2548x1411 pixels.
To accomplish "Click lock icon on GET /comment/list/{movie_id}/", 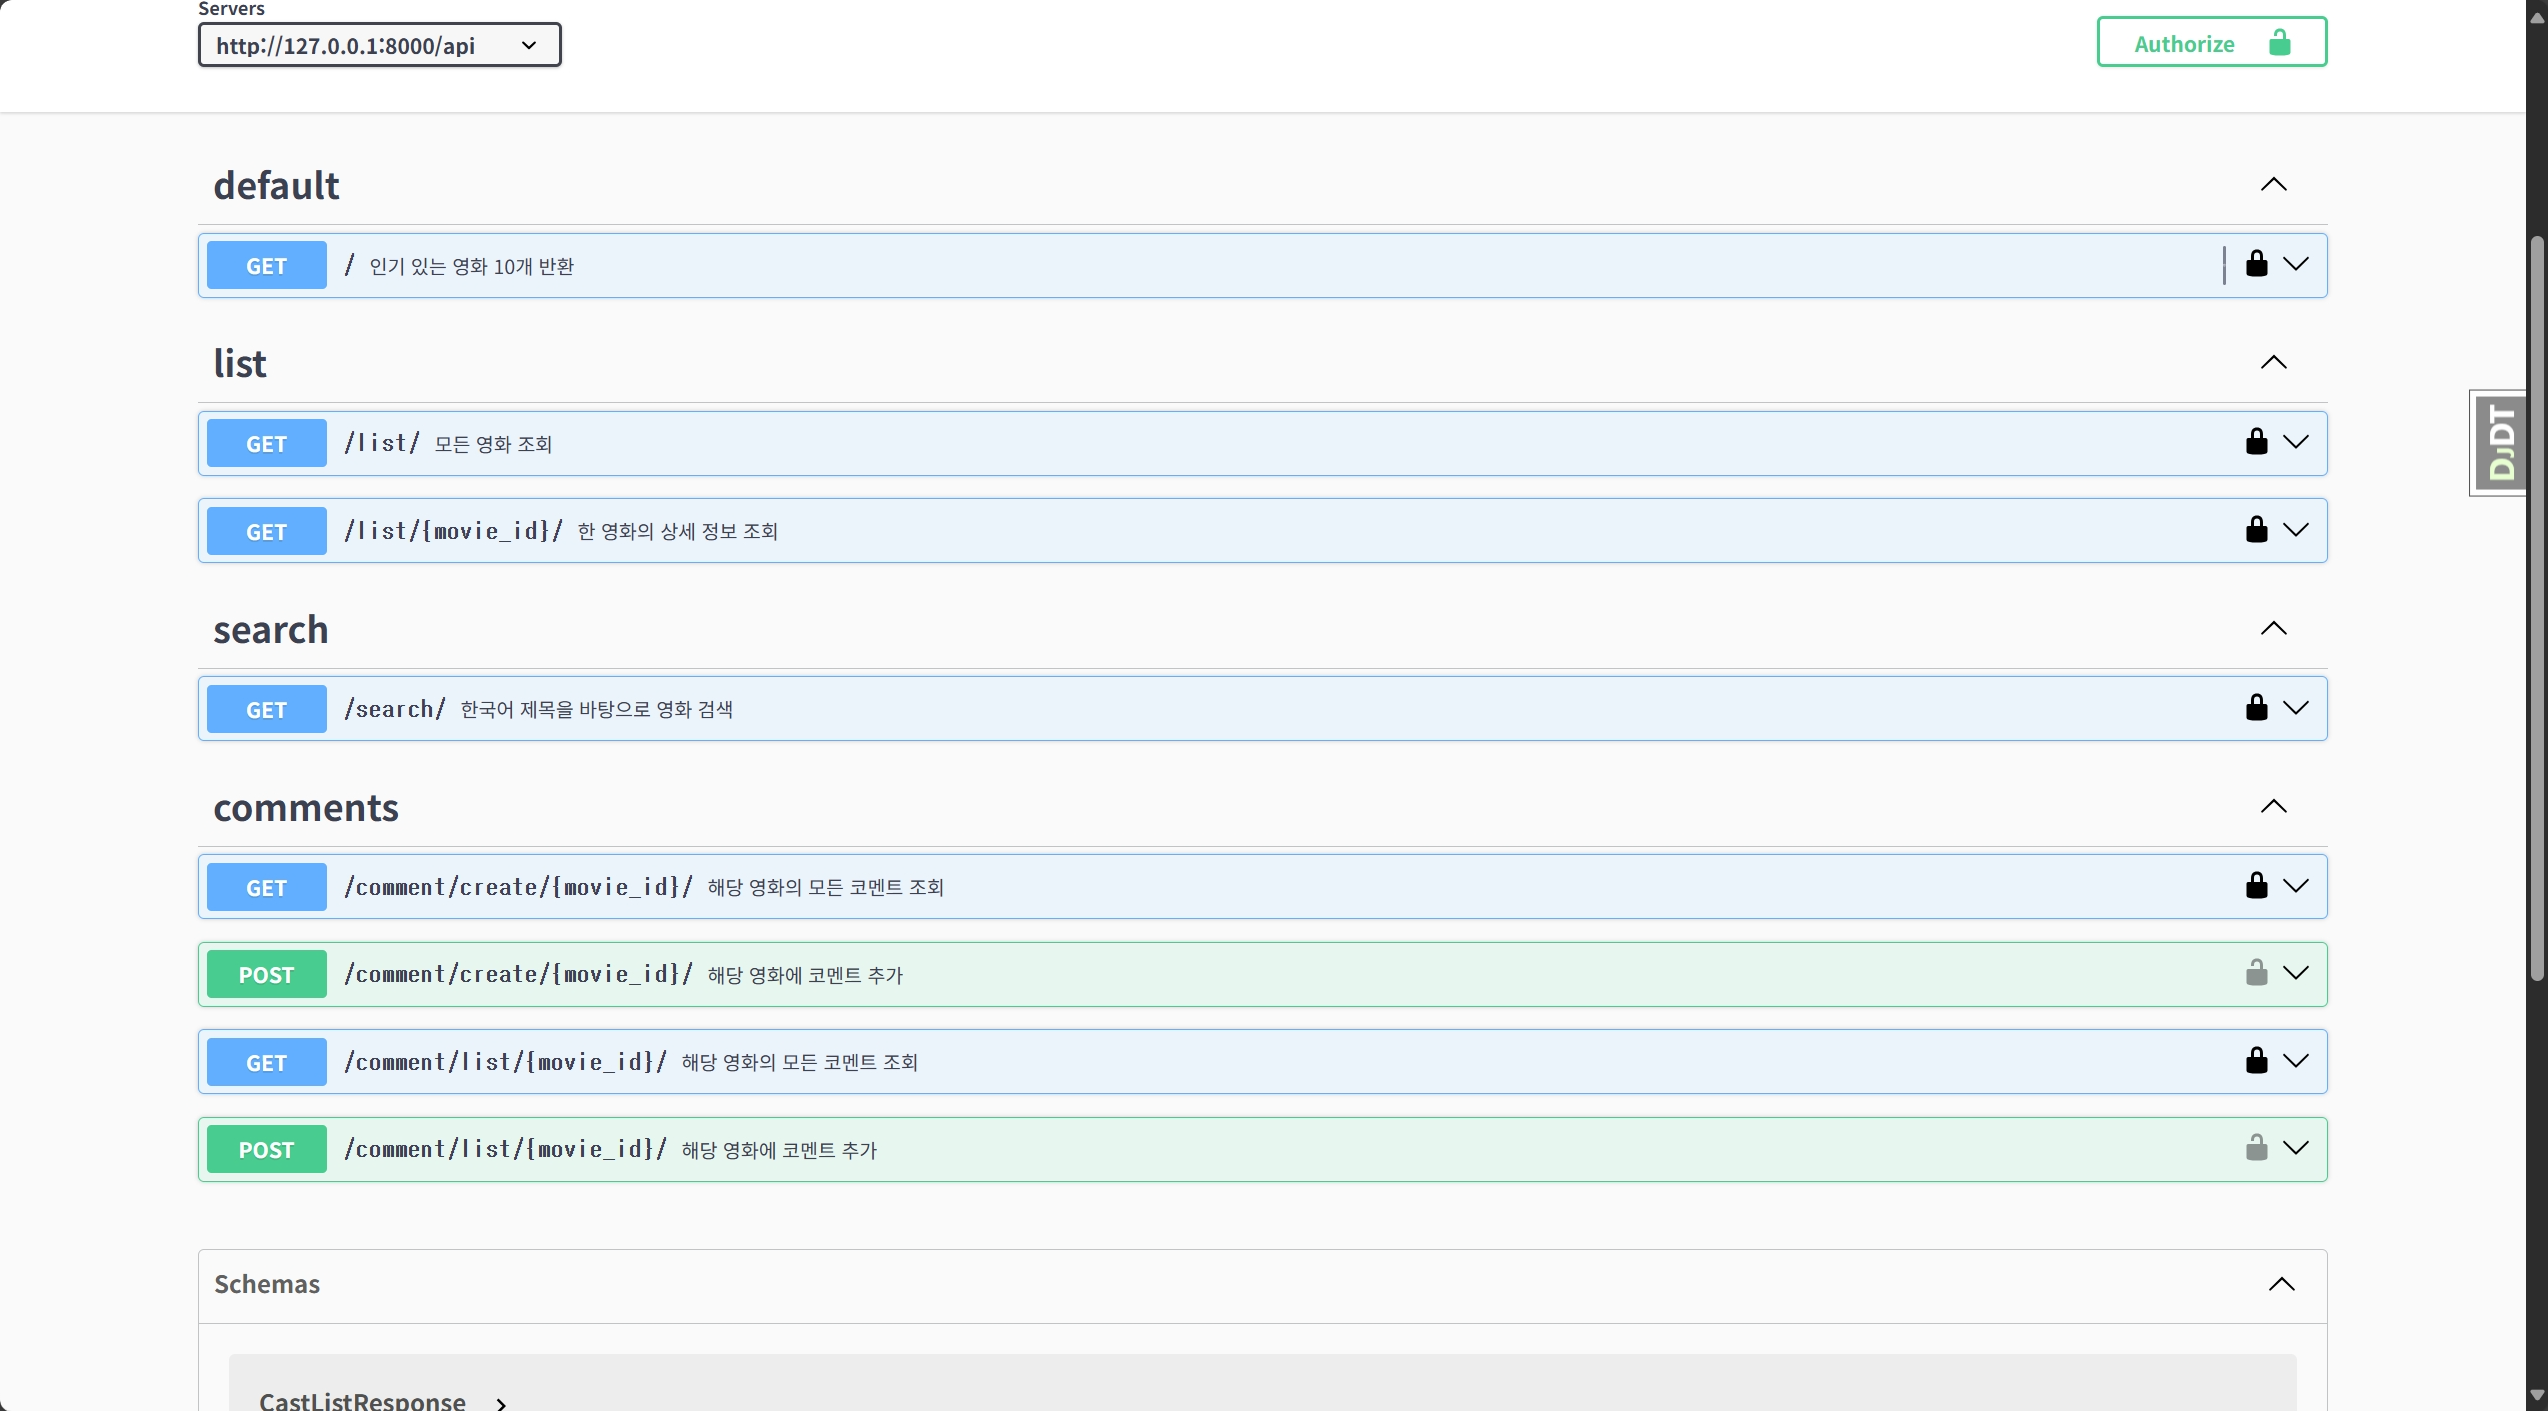I will (x=2256, y=1061).
